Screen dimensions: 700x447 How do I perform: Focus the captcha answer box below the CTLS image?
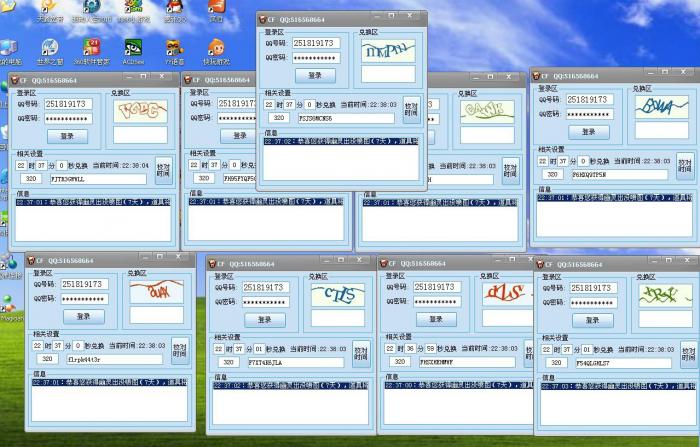(x=338, y=318)
